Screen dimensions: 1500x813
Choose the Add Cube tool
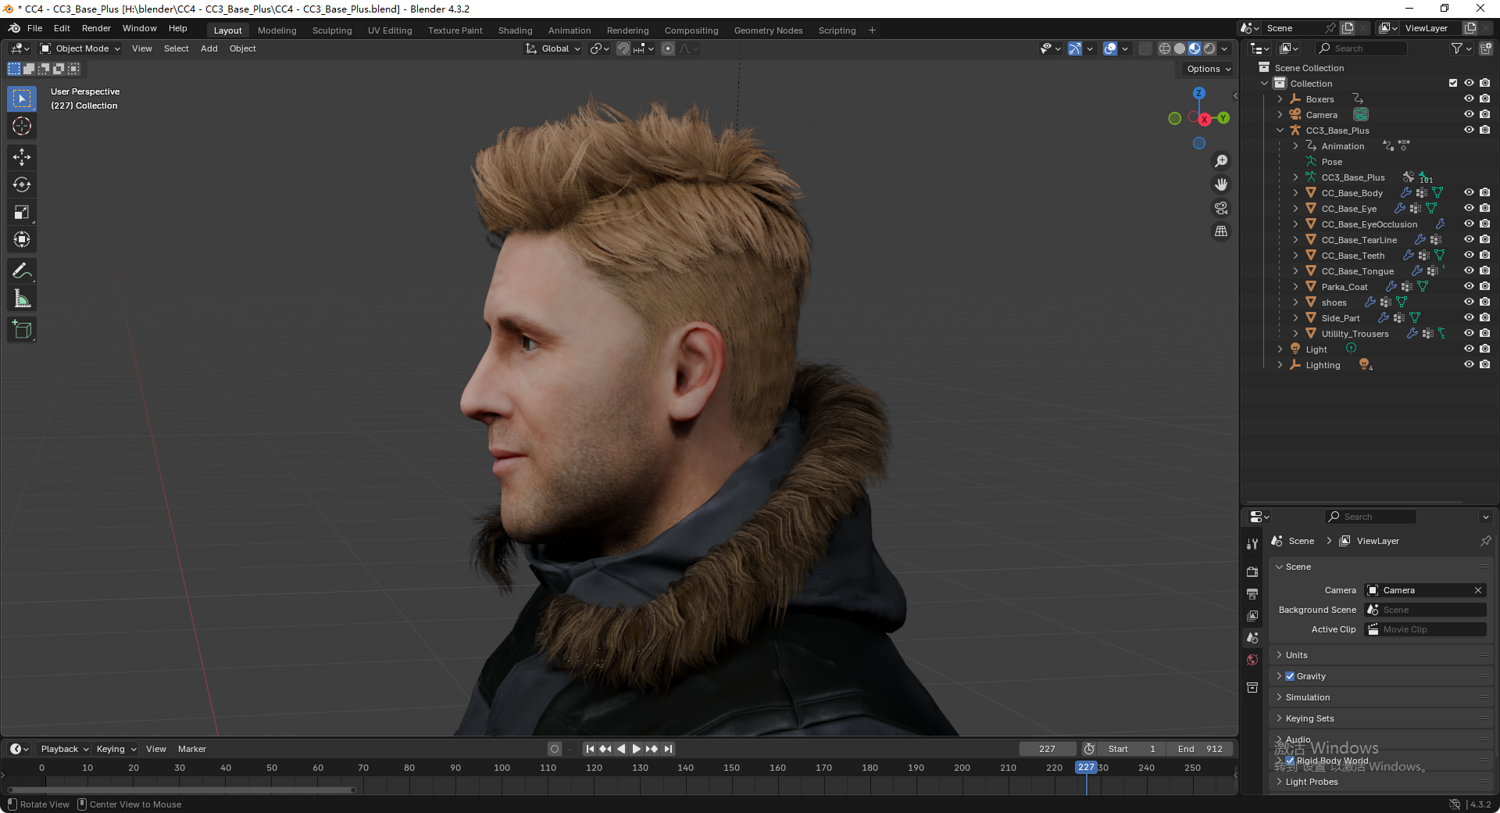coord(22,330)
